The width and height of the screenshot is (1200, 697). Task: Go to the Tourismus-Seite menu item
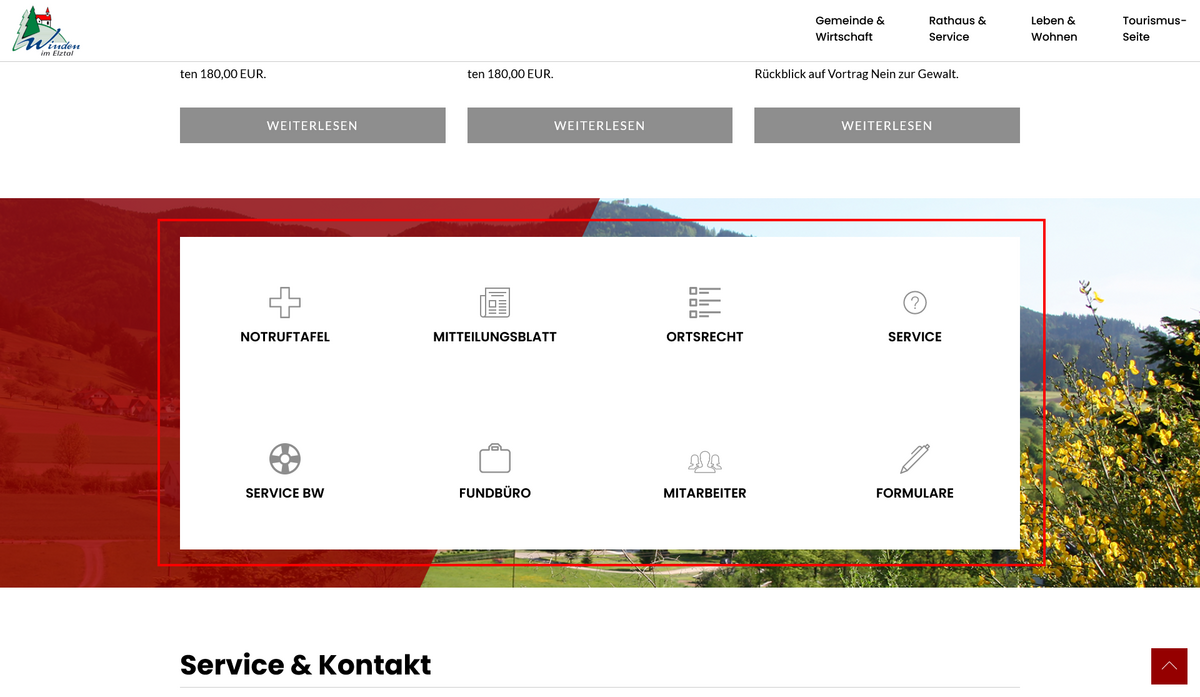pyautogui.click(x=1154, y=29)
